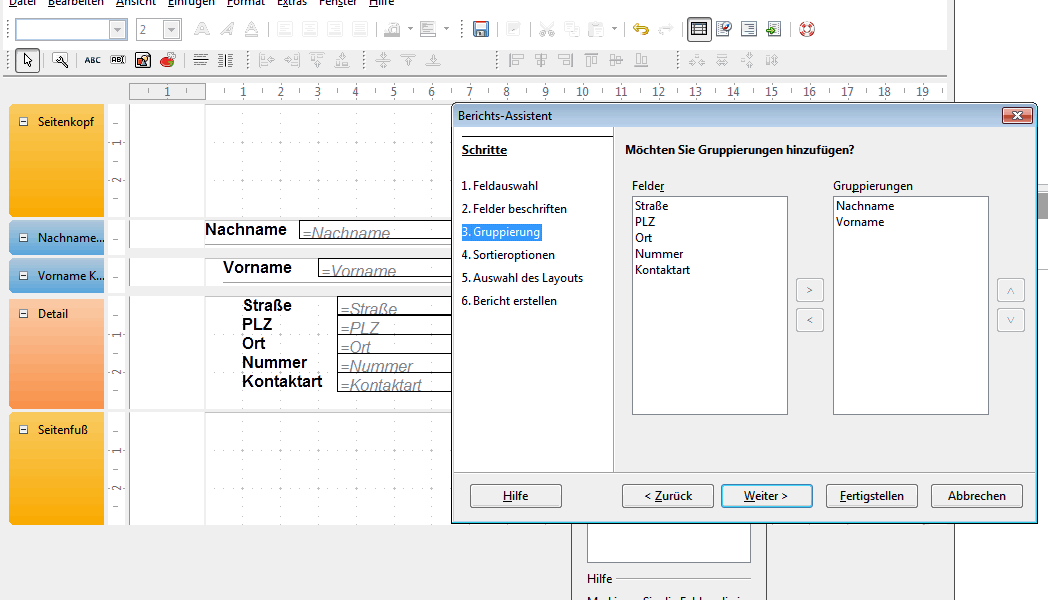This screenshot has height=600, width=1048.
Task: Run the report with the Execute Report icon
Action: (x=773, y=29)
